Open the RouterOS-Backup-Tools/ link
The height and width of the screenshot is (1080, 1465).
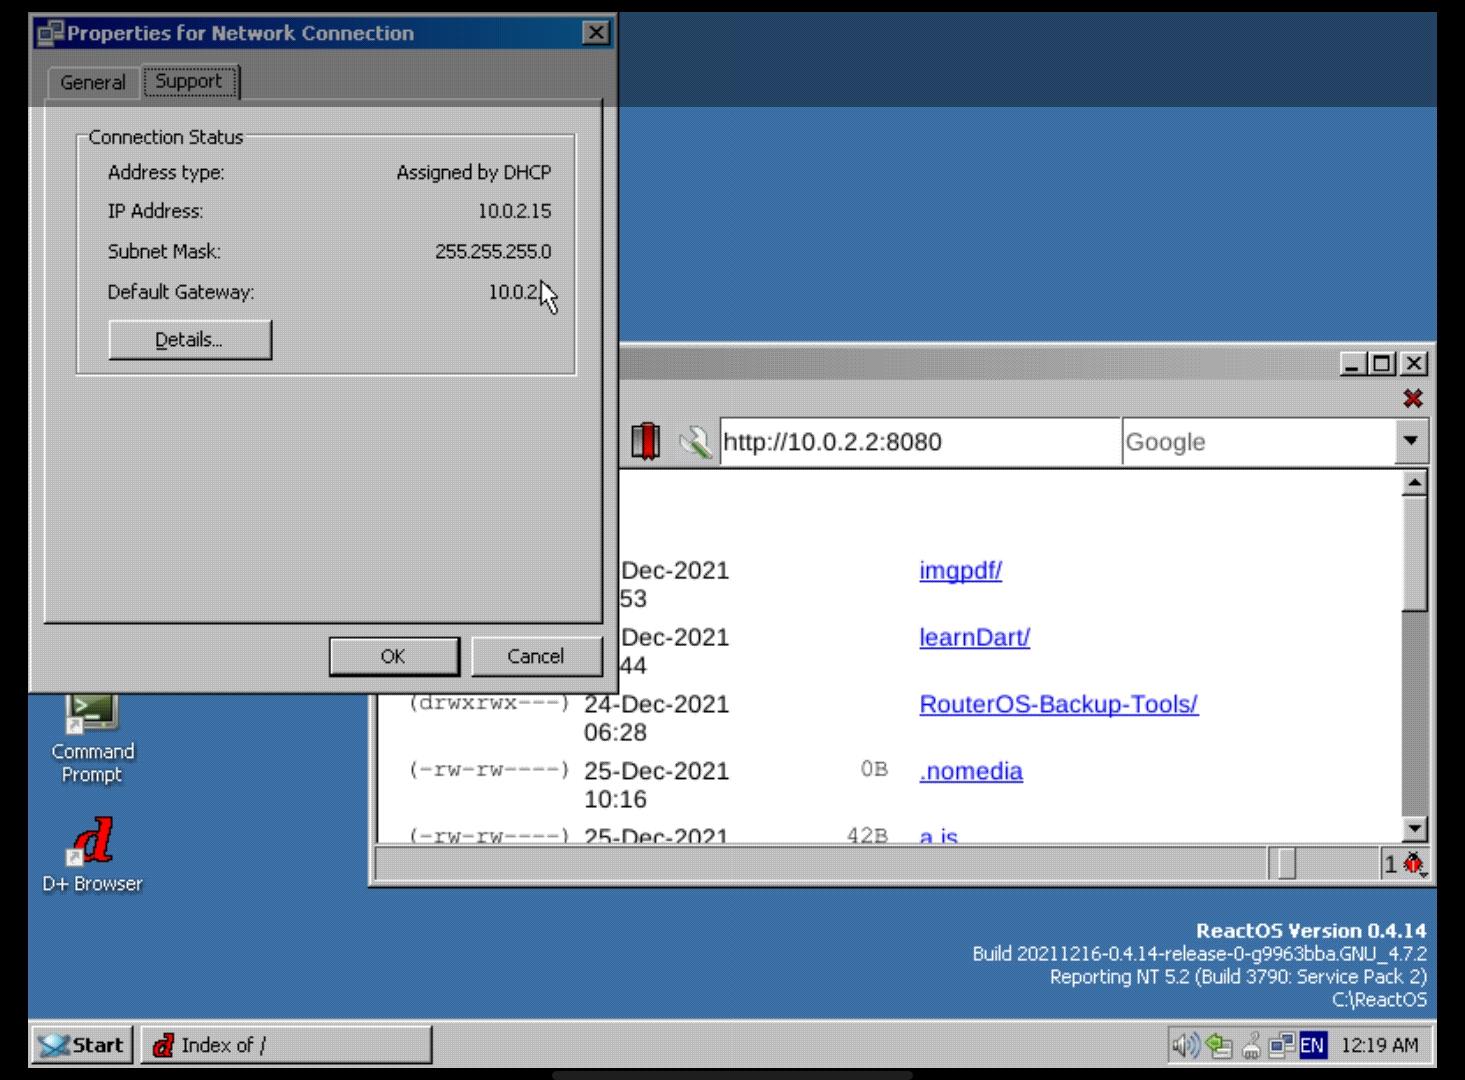click(x=1058, y=705)
